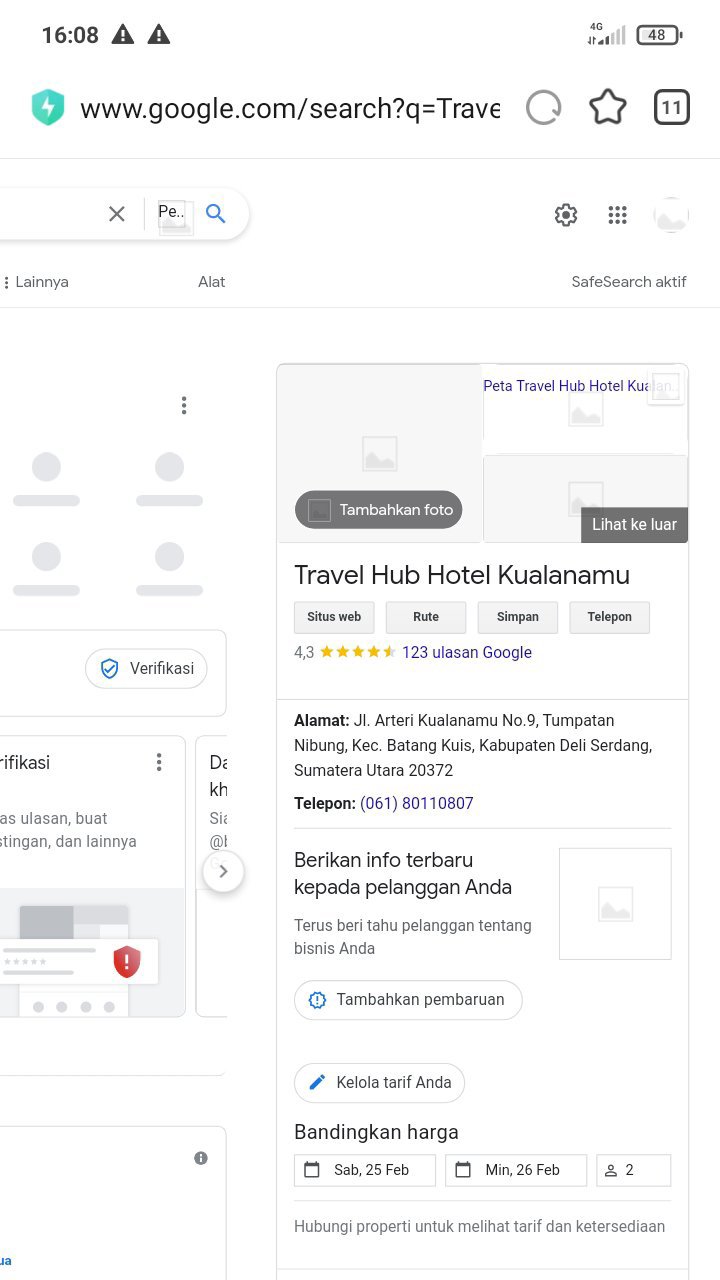Tap the Tambahkan foto button
This screenshot has height=1280, width=720.
379,510
